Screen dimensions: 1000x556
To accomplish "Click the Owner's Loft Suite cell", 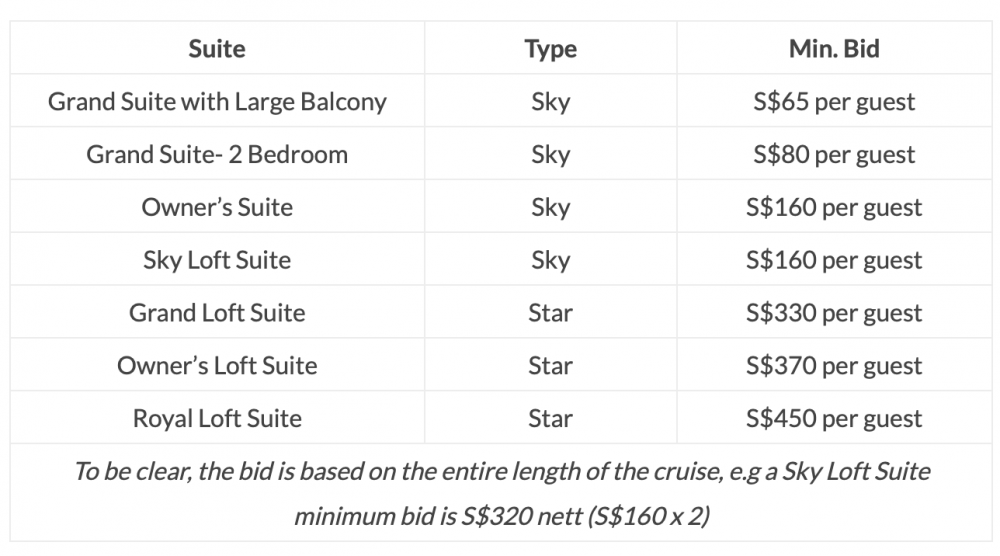I will coord(217,366).
